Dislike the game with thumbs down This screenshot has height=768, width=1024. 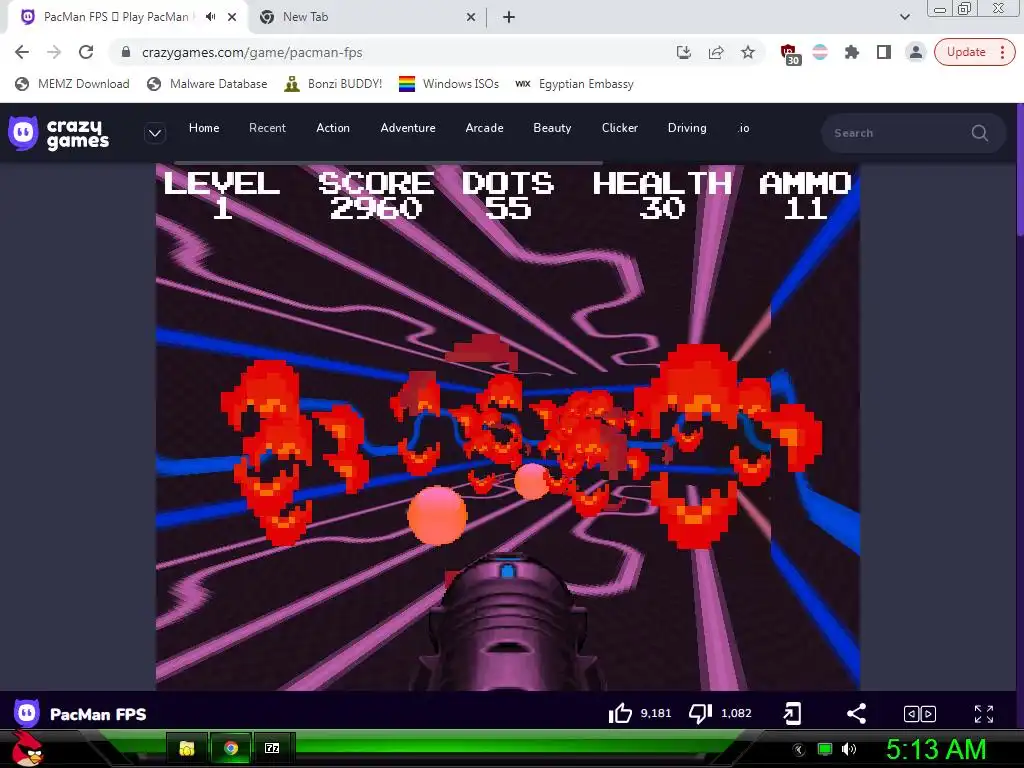701,713
